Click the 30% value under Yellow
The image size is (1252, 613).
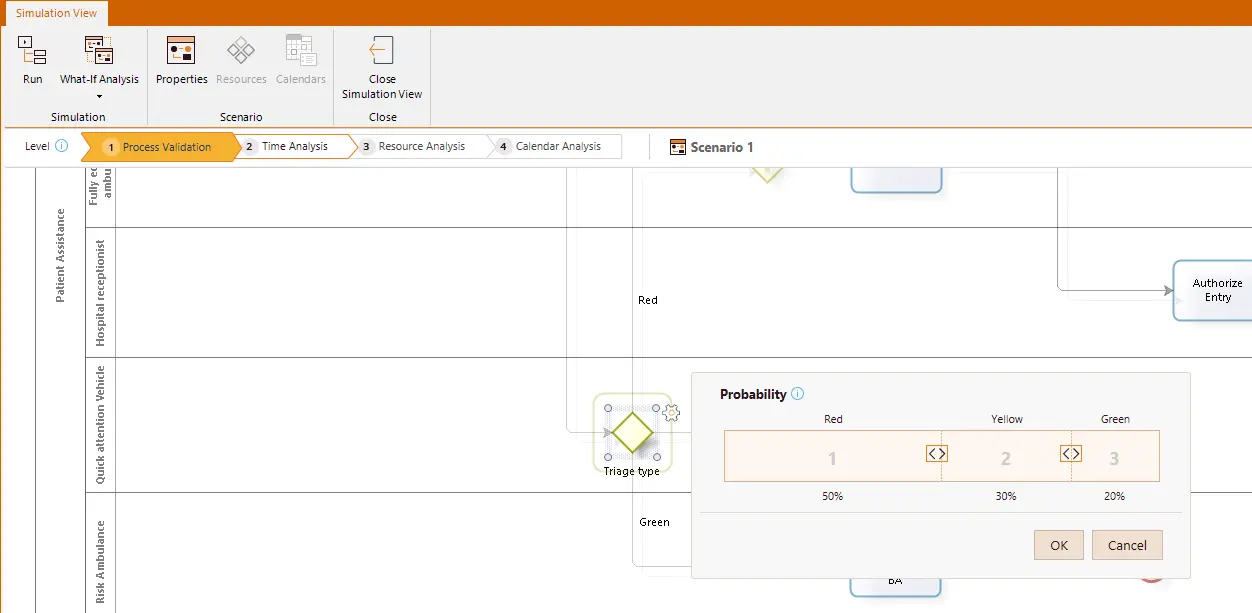pos(1006,496)
